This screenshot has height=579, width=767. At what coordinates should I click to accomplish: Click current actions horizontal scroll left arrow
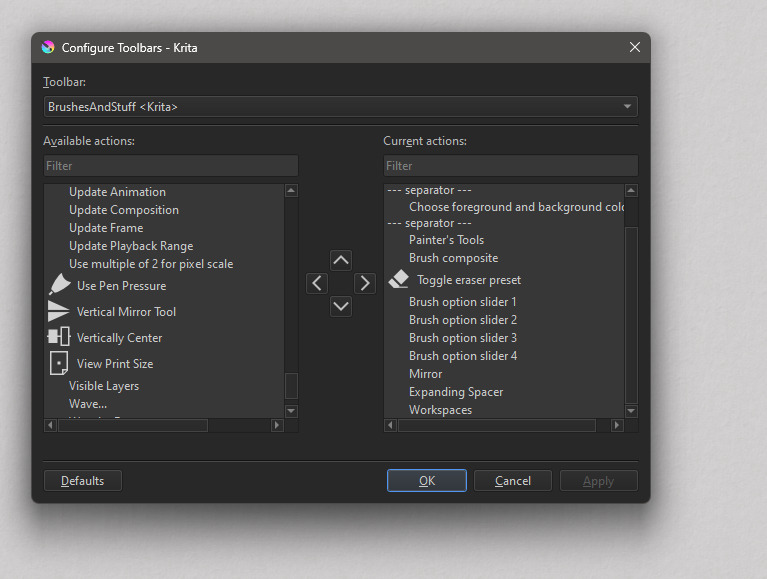(390, 425)
